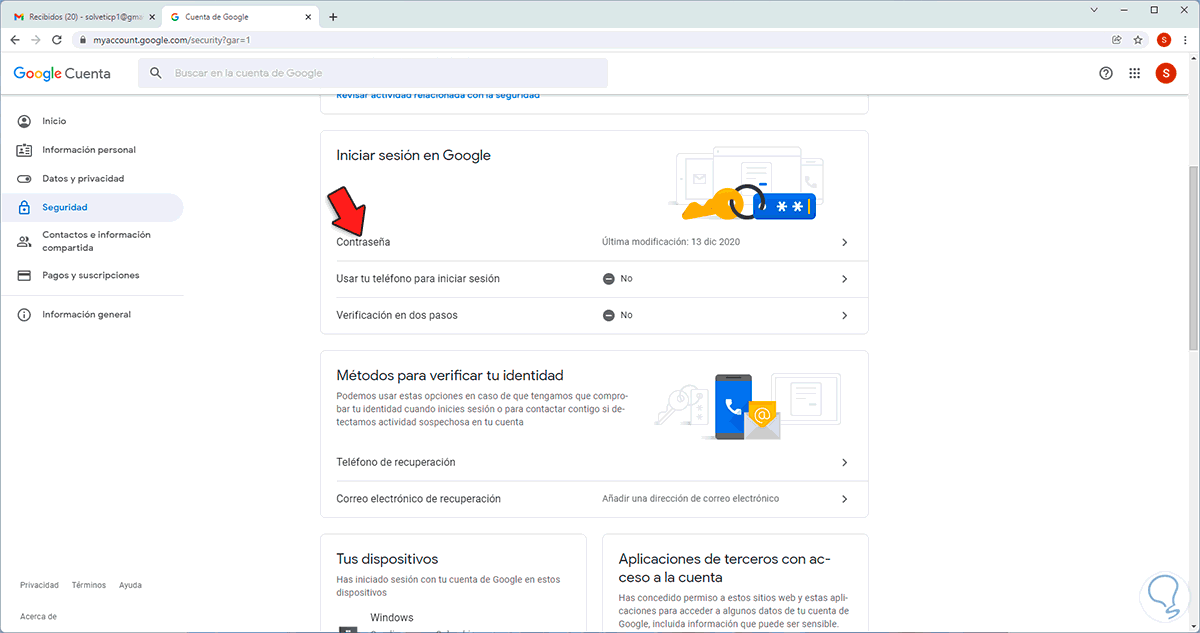
Task: Expand the Verificación en dos pasos chevron
Action: click(x=844, y=315)
